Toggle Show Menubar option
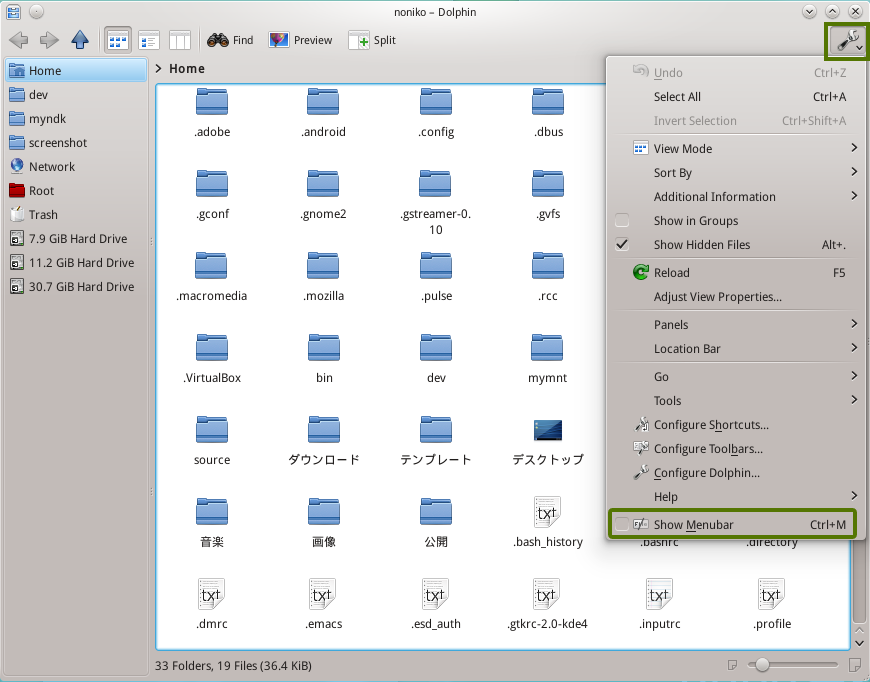Screen dimensions: 870x682 pos(732,524)
